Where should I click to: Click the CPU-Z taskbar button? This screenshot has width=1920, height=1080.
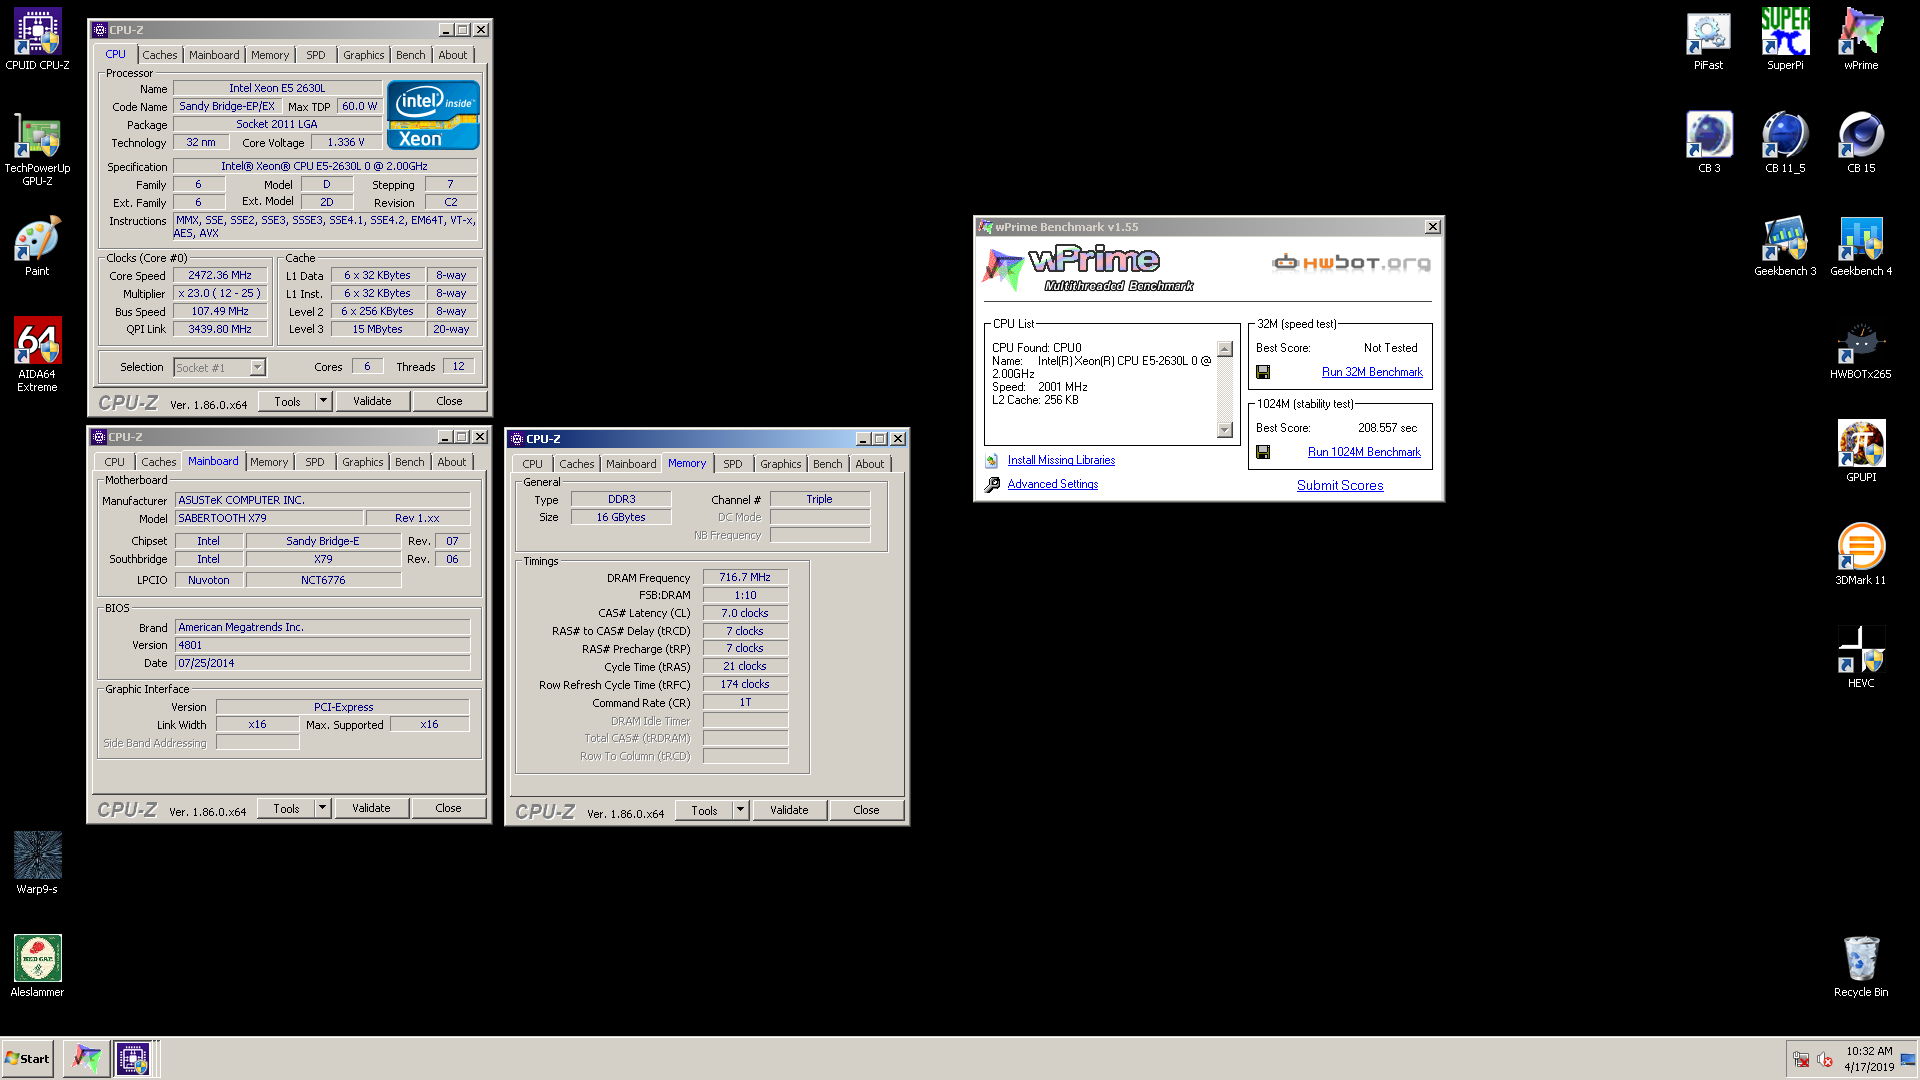point(133,1058)
